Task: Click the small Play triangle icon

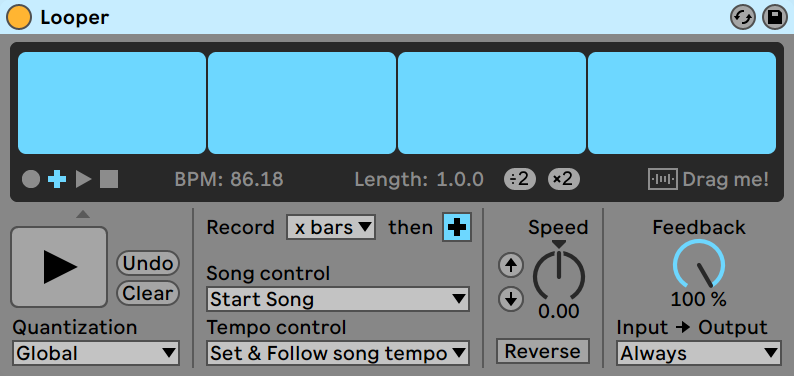Action: tap(84, 179)
